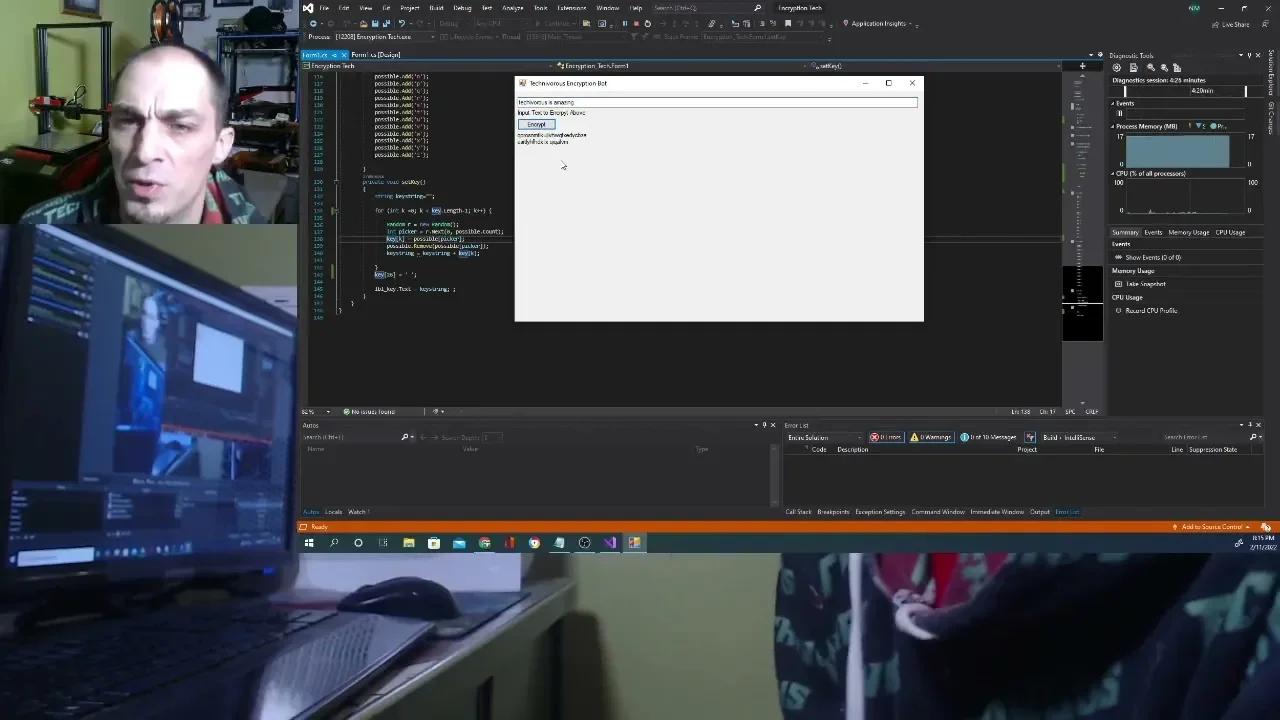Click the notifications bell in status bar
This screenshot has height=720, width=1280.
pos(1266,527)
